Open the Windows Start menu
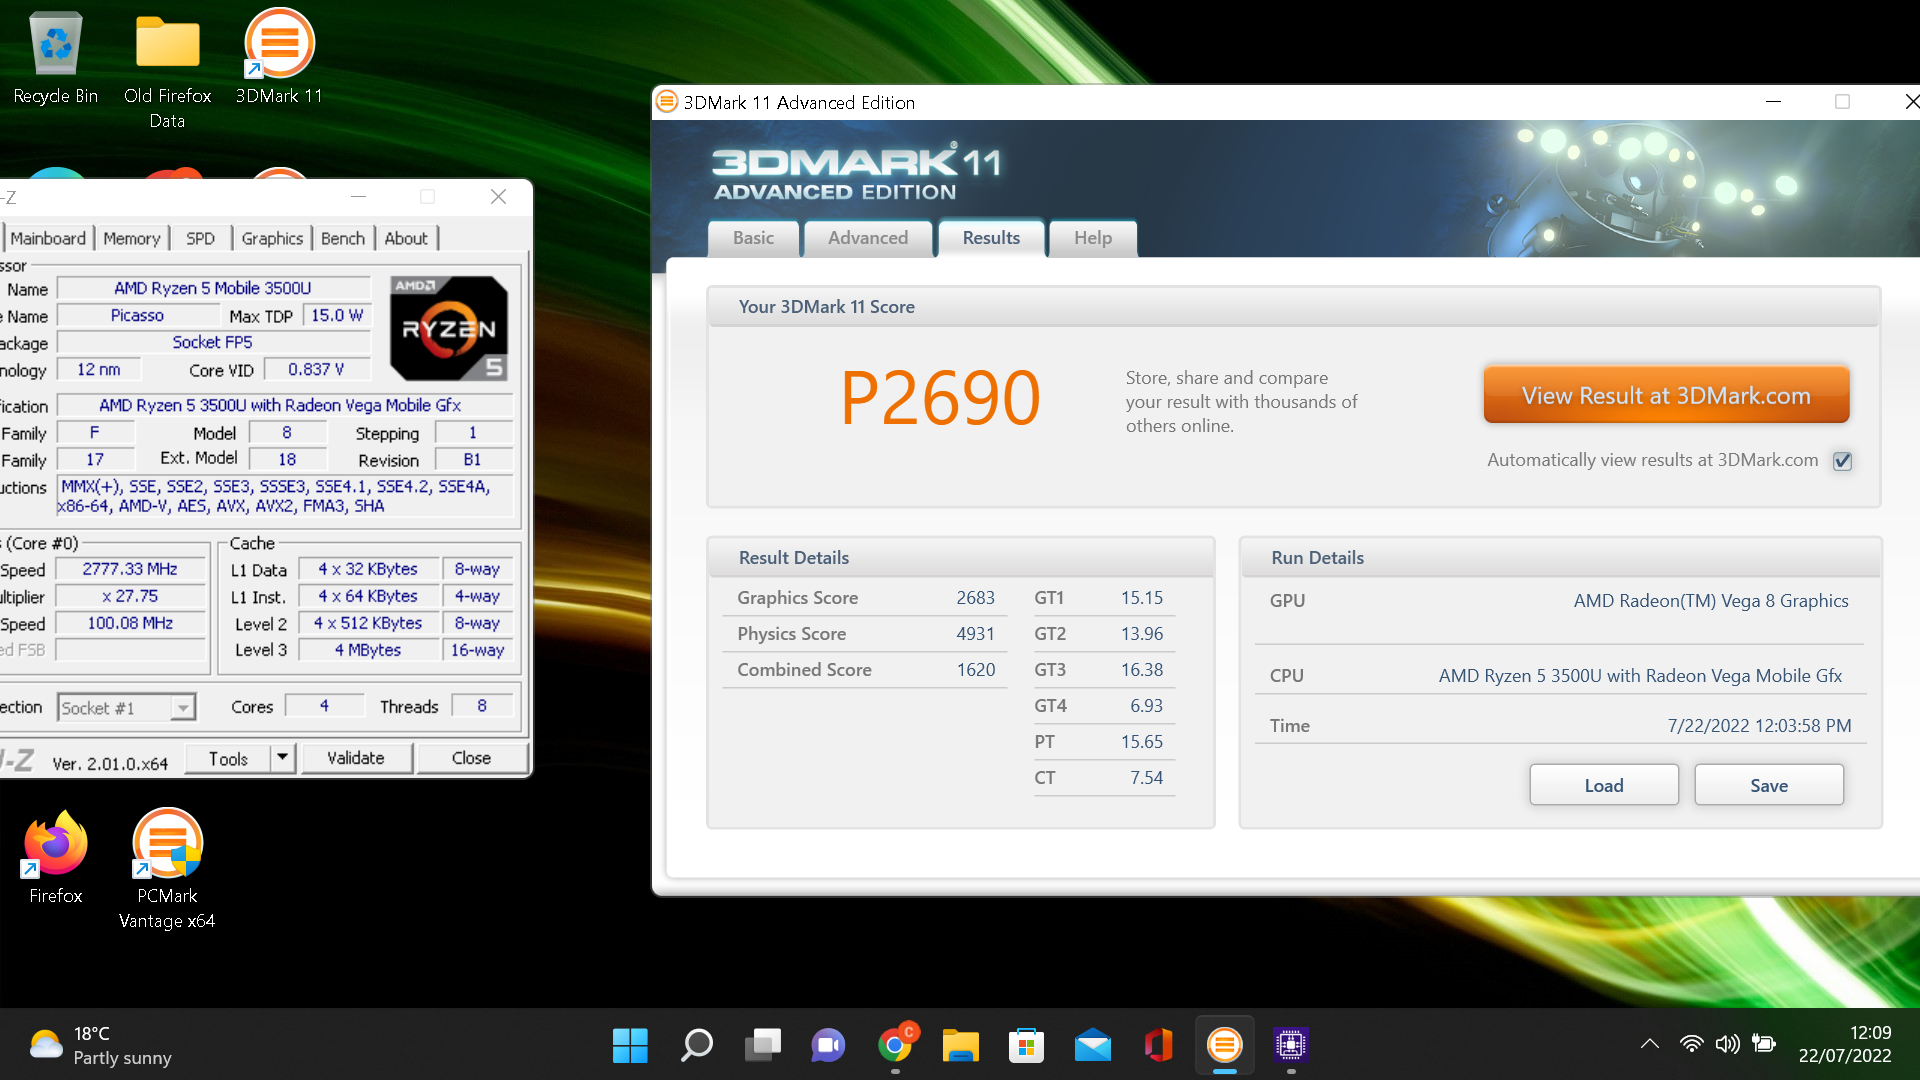Screen dimensions: 1920x1080 click(x=630, y=1045)
